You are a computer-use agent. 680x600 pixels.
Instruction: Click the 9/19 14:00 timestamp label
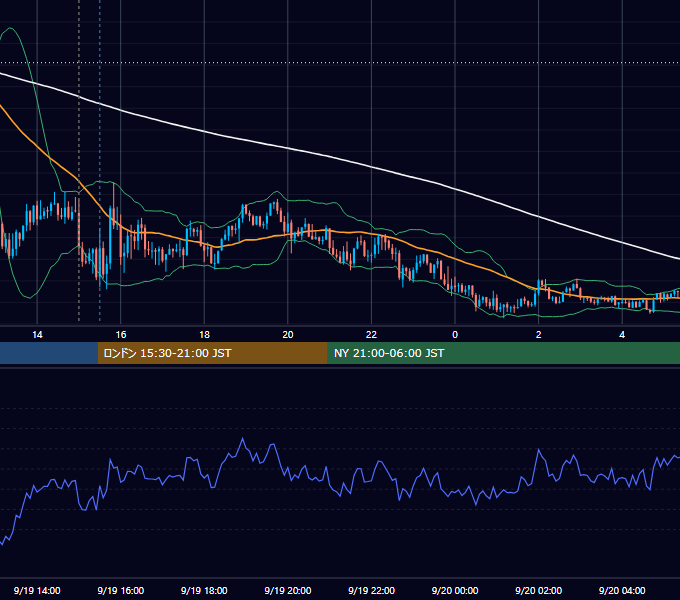tap(37, 590)
